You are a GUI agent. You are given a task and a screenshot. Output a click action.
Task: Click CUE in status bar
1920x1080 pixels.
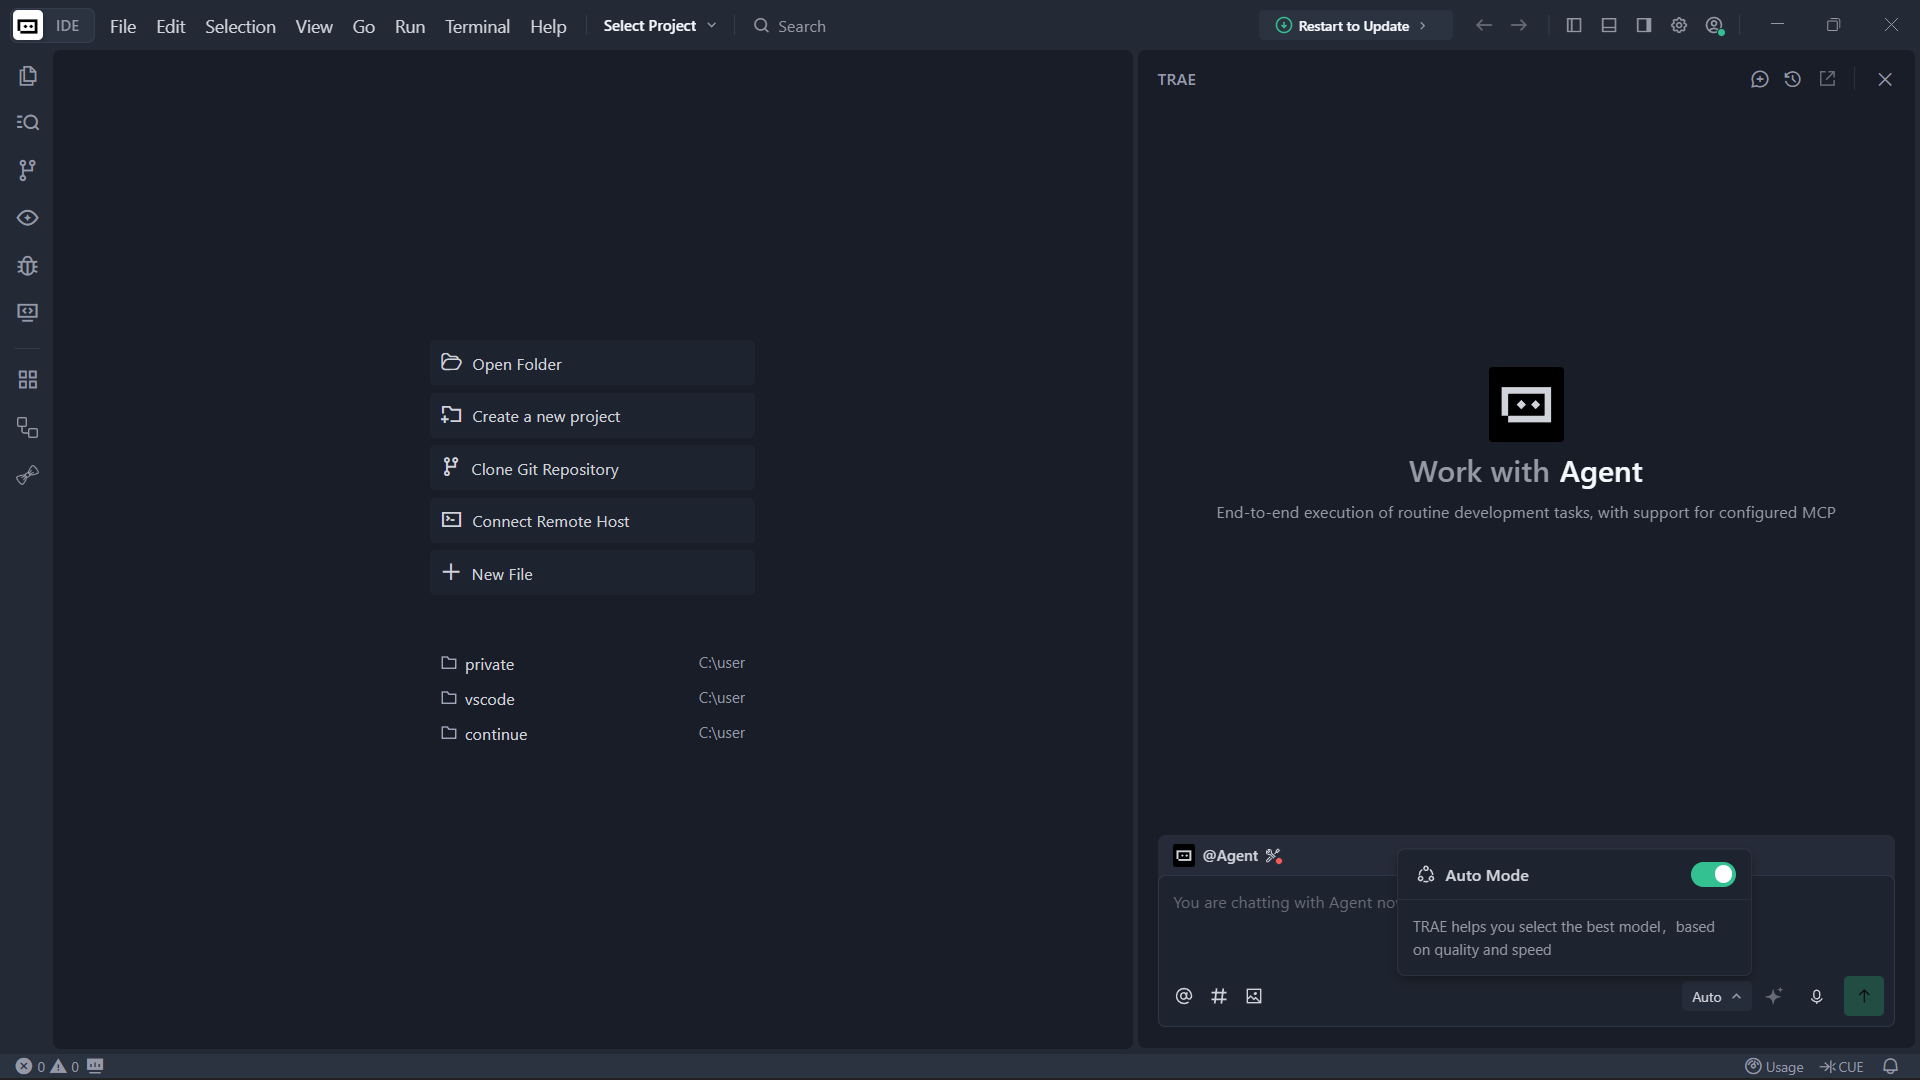(1842, 1066)
